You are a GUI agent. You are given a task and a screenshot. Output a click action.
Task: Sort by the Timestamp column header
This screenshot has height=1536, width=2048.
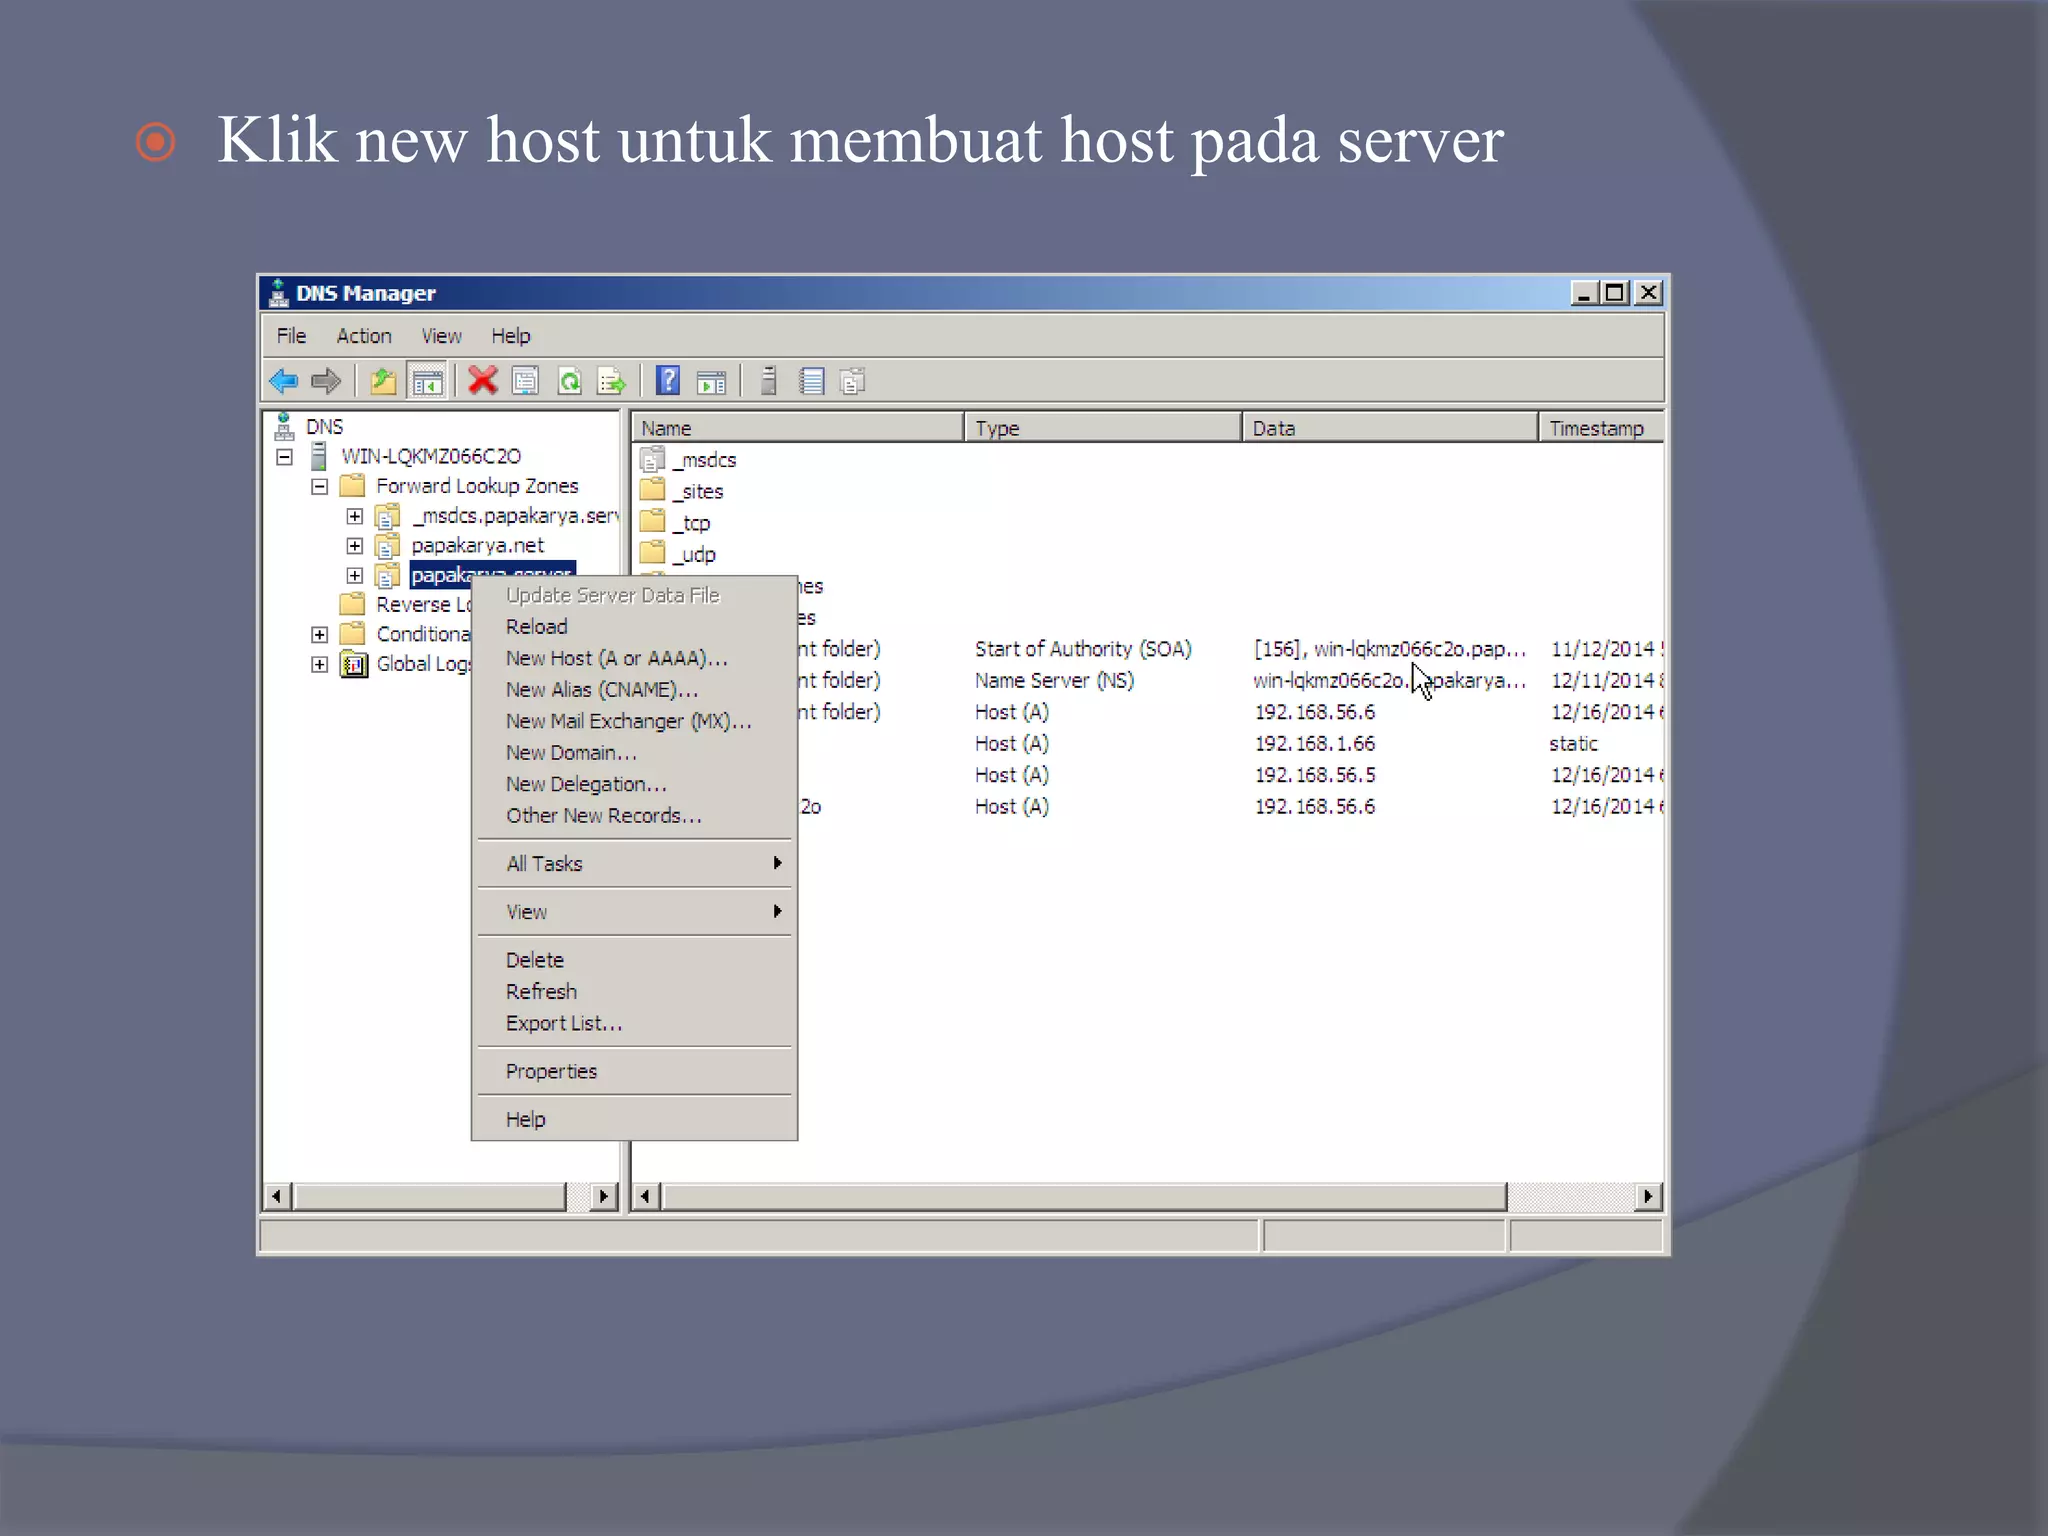point(1601,428)
